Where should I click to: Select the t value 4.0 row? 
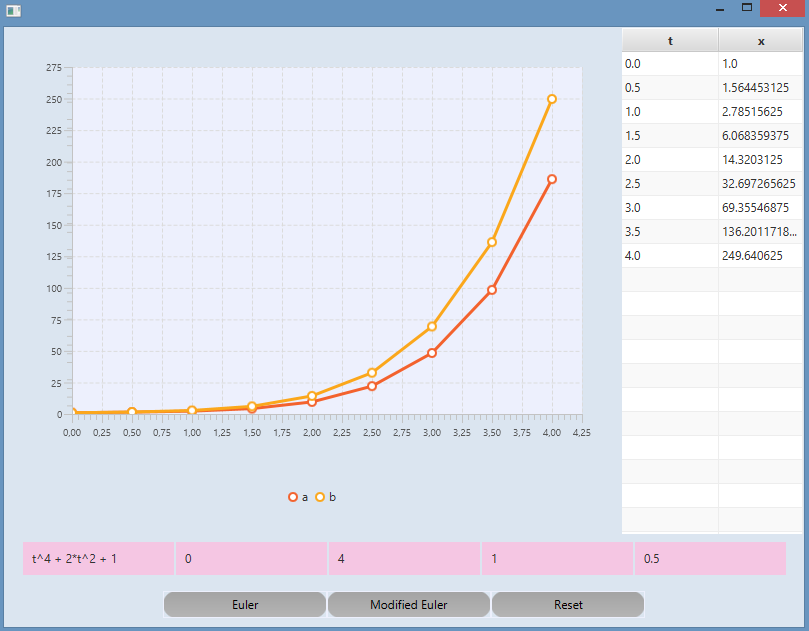[x=670, y=255]
